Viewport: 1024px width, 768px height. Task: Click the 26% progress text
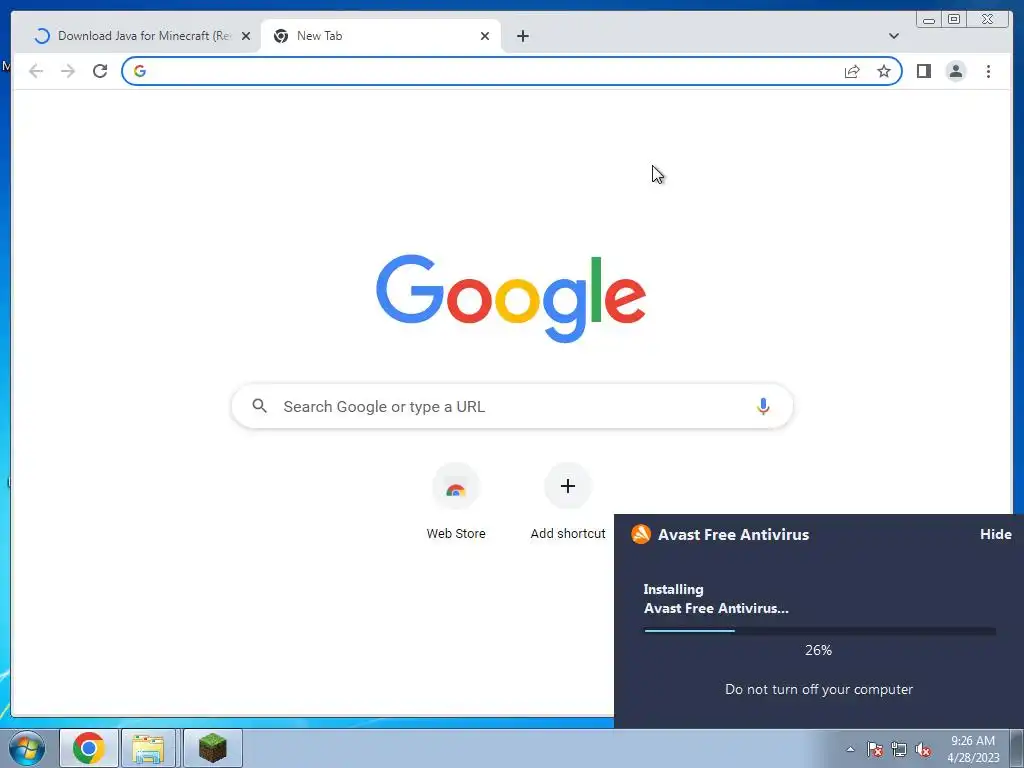[818, 650]
